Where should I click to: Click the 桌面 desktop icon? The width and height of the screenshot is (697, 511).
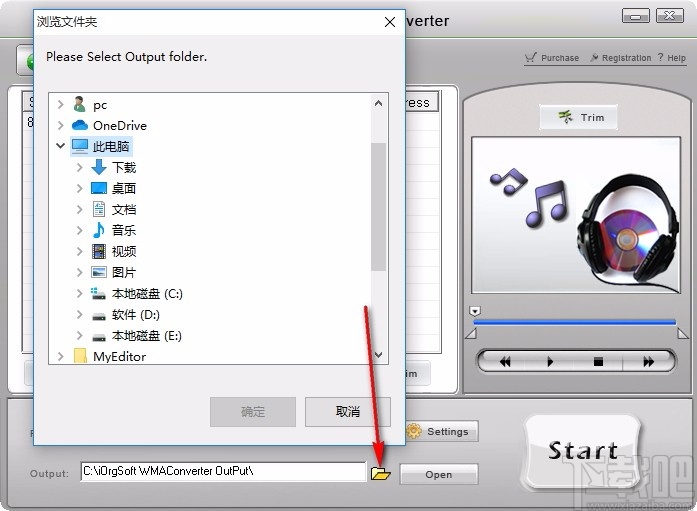point(99,188)
